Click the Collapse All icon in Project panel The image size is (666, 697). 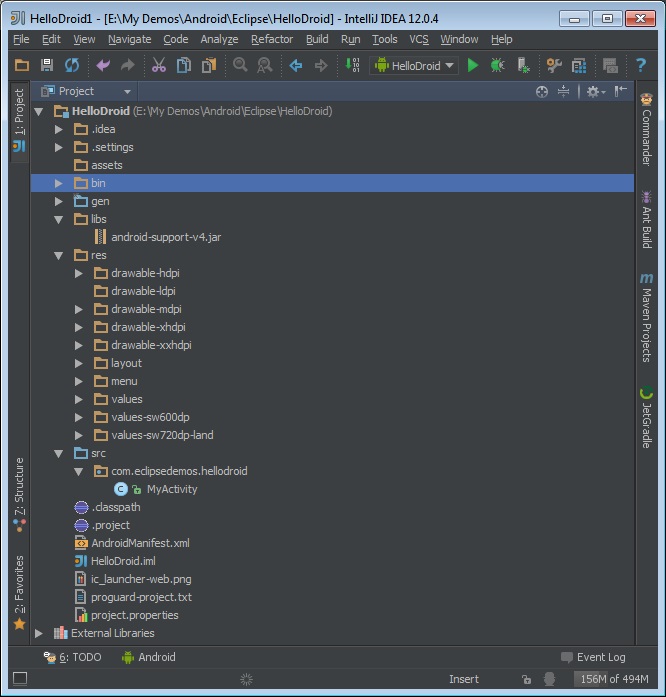tap(563, 92)
